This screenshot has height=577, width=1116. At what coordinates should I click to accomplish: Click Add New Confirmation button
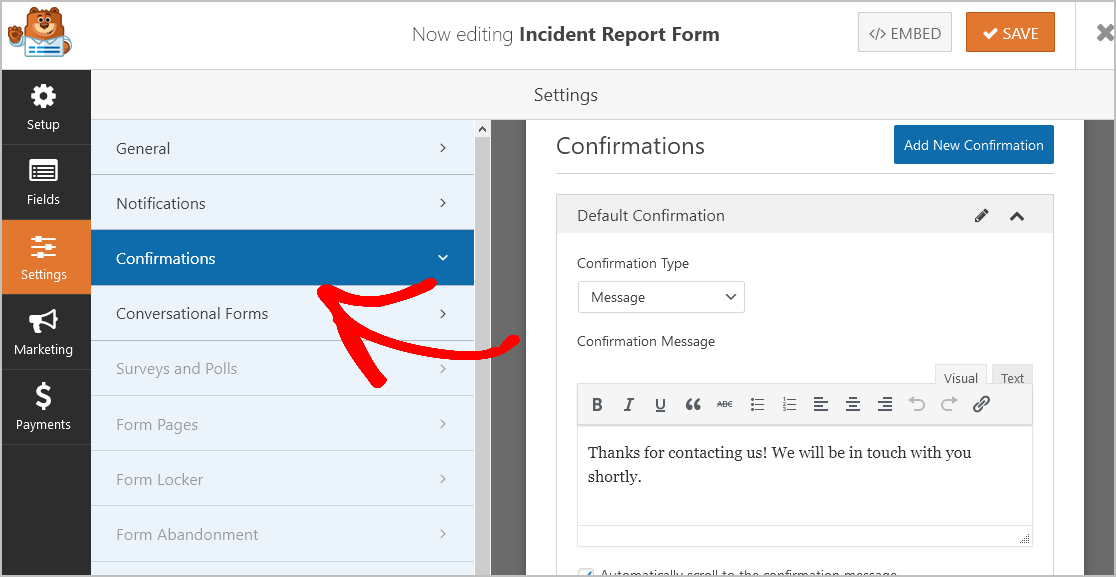(974, 145)
